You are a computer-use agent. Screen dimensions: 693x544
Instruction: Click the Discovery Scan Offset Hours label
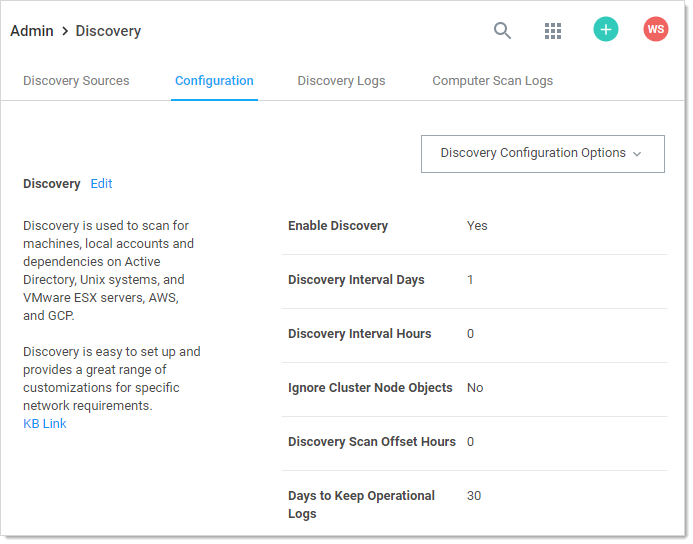pos(371,442)
